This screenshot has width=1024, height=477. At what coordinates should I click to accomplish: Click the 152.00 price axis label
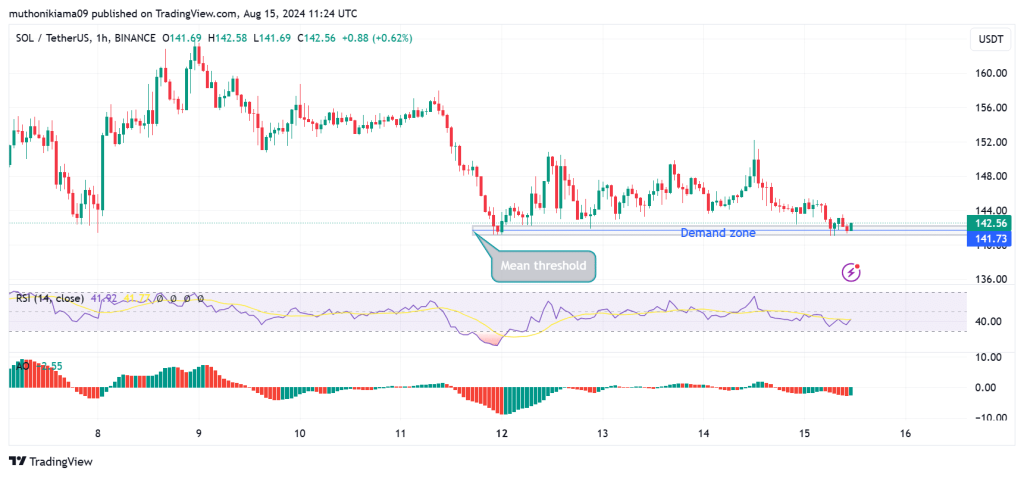(991, 142)
